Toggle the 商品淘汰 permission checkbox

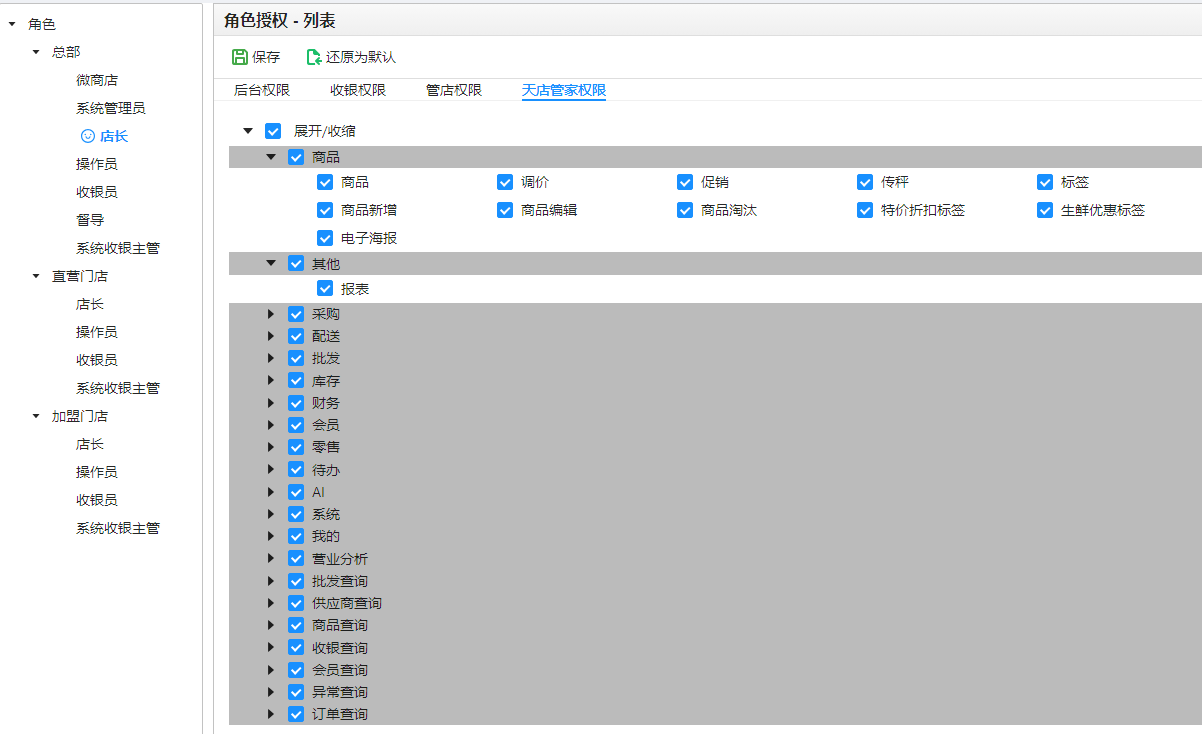tap(685, 210)
